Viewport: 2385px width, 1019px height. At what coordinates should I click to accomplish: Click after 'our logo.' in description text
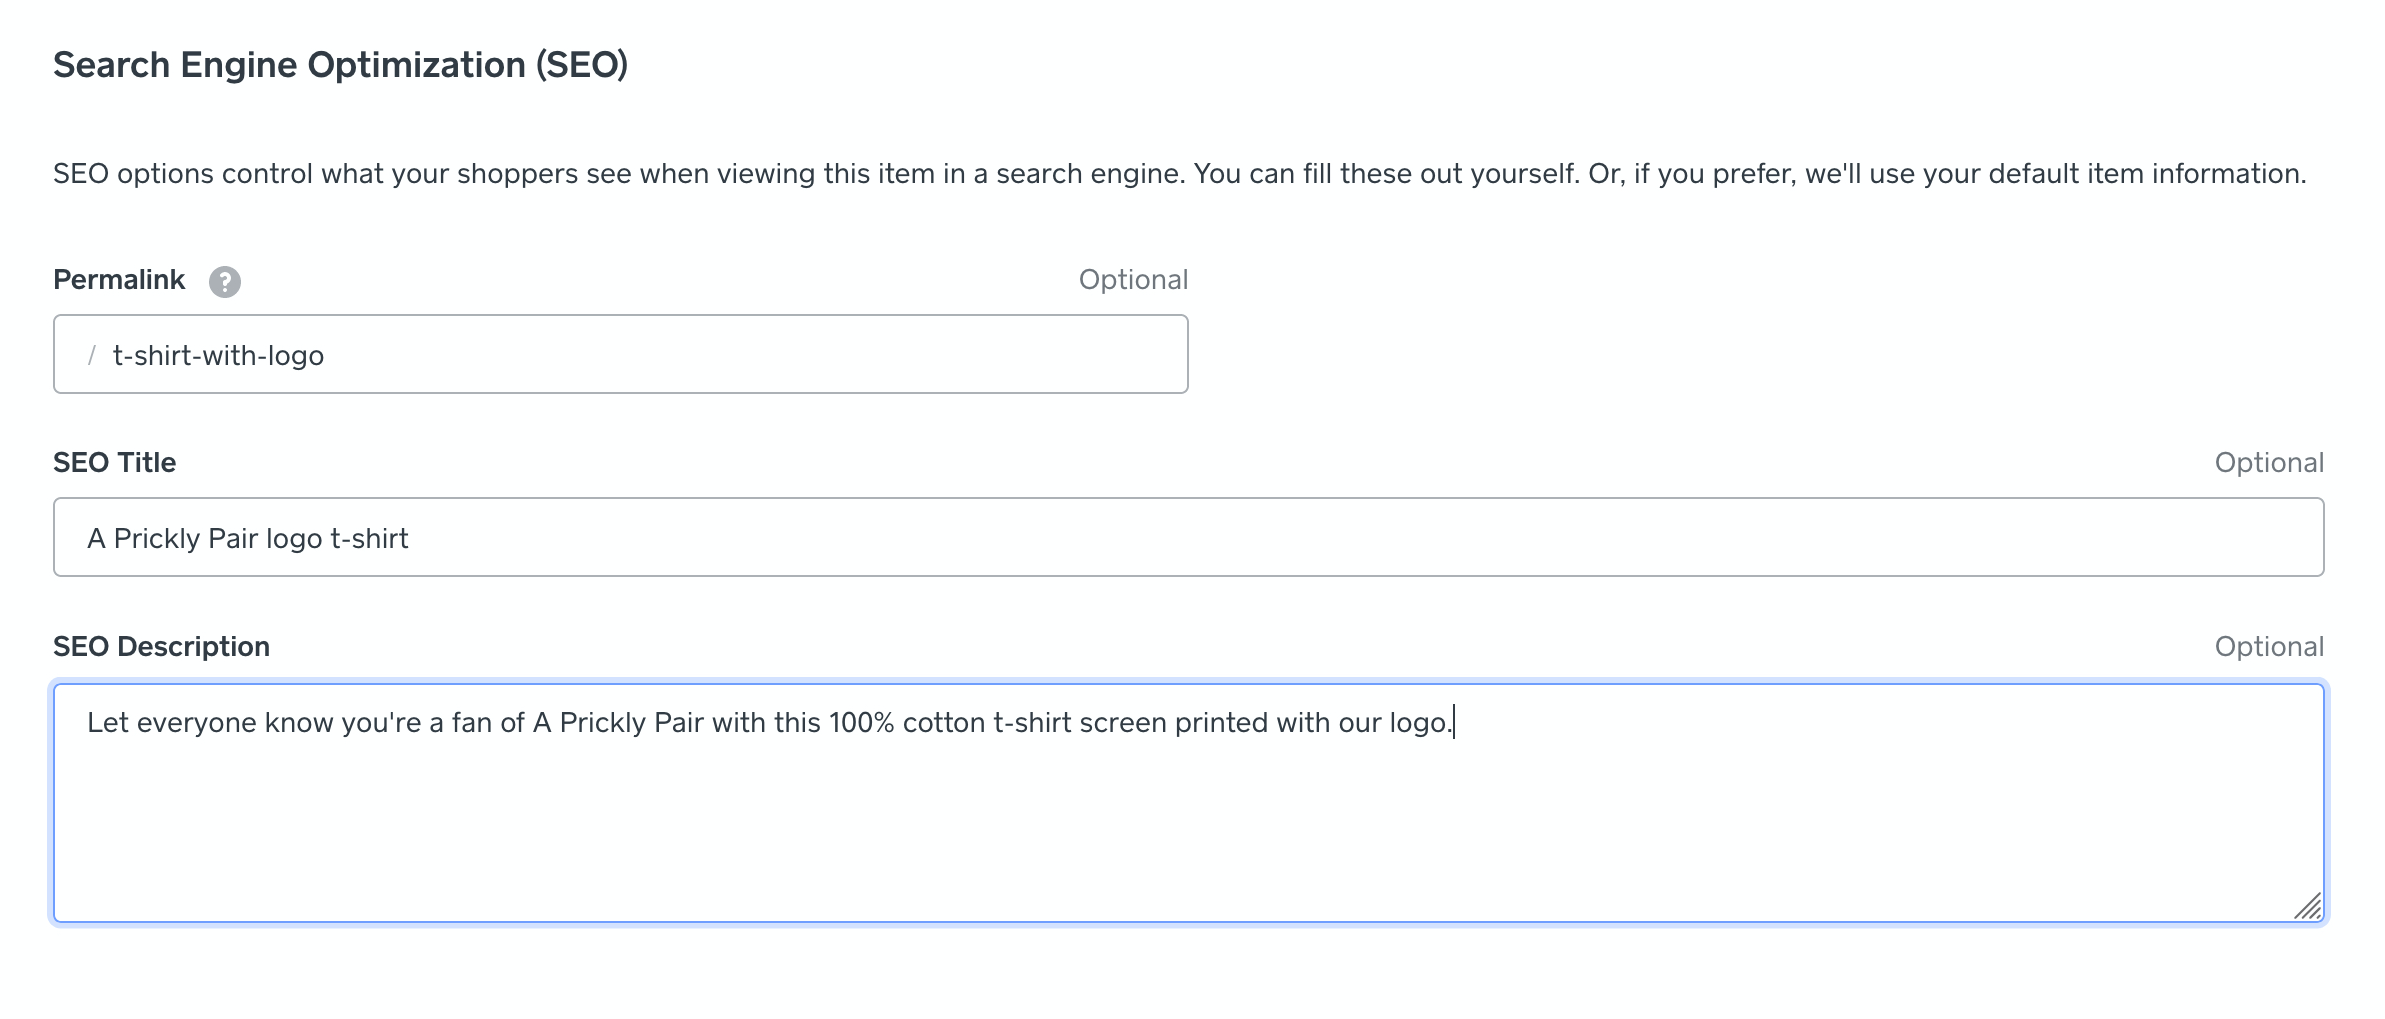[1455, 723]
